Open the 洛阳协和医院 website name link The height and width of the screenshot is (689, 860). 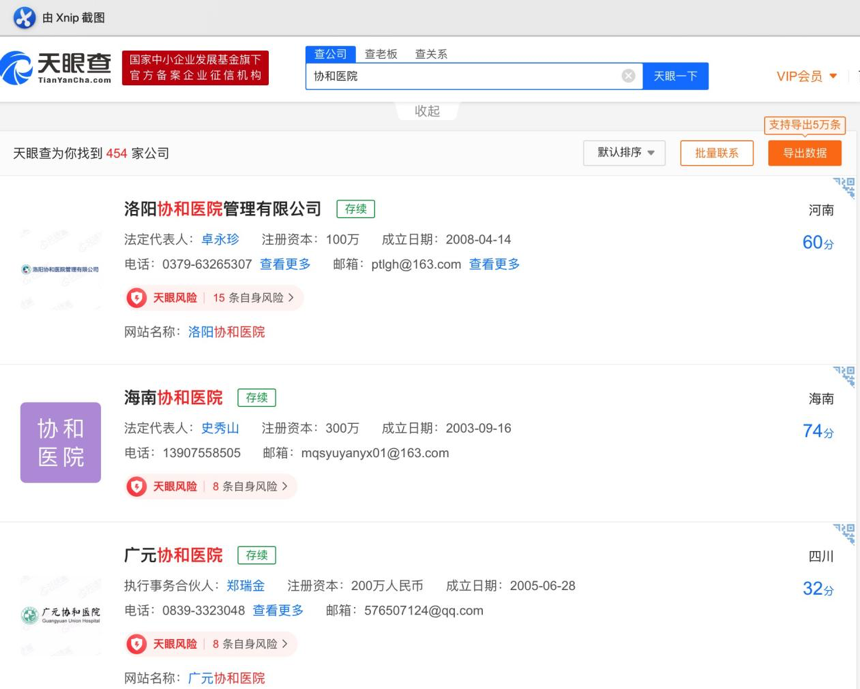click(227, 332)
